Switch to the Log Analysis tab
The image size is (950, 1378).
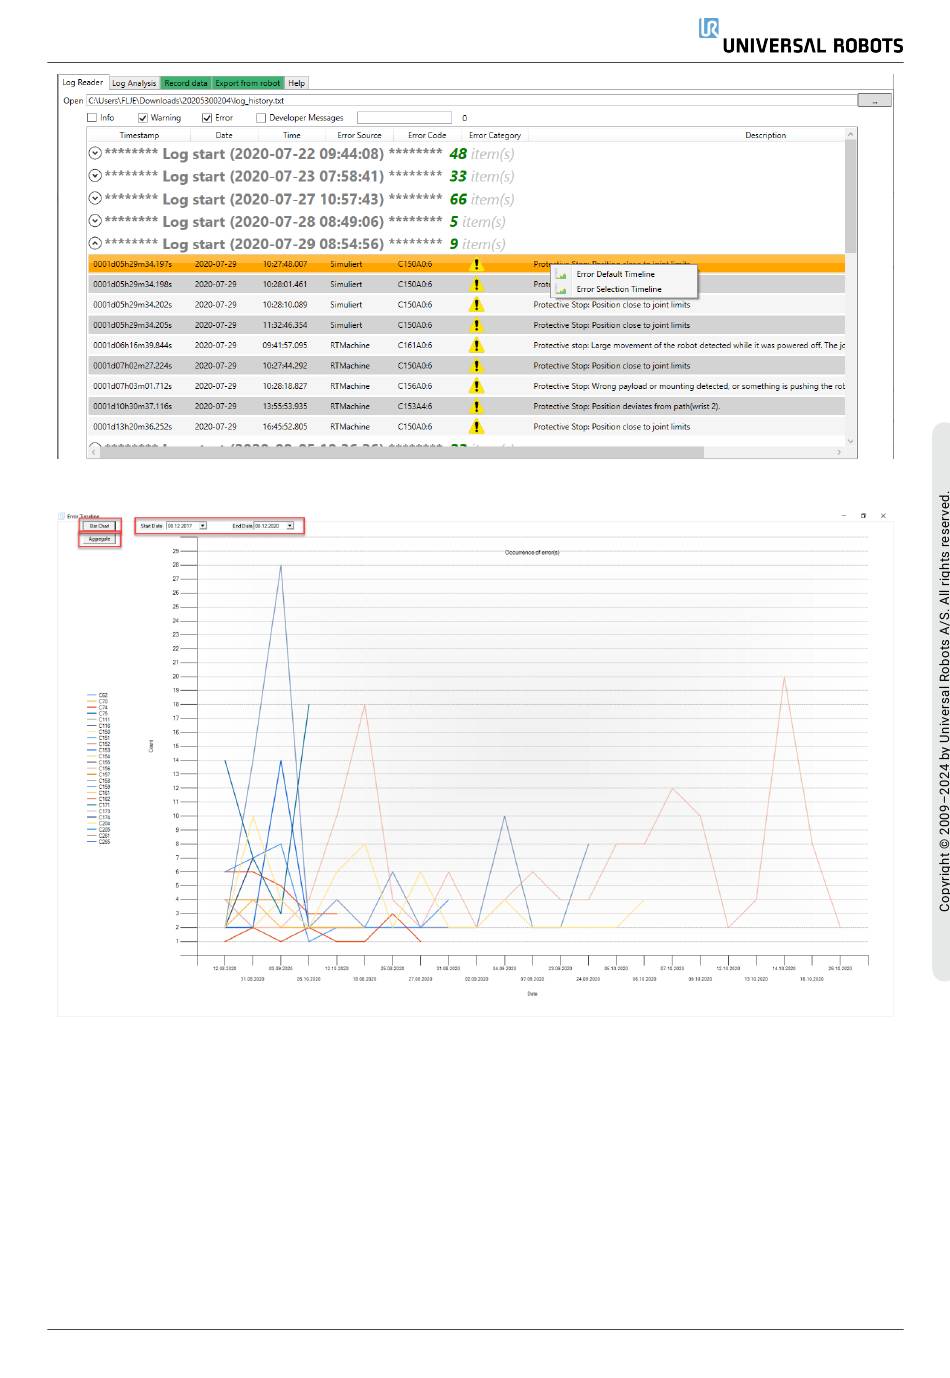coord(134,83)
